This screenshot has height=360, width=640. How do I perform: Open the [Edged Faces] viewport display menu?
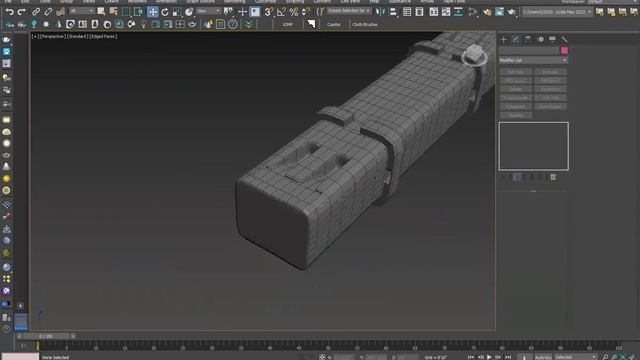point(103,36)
